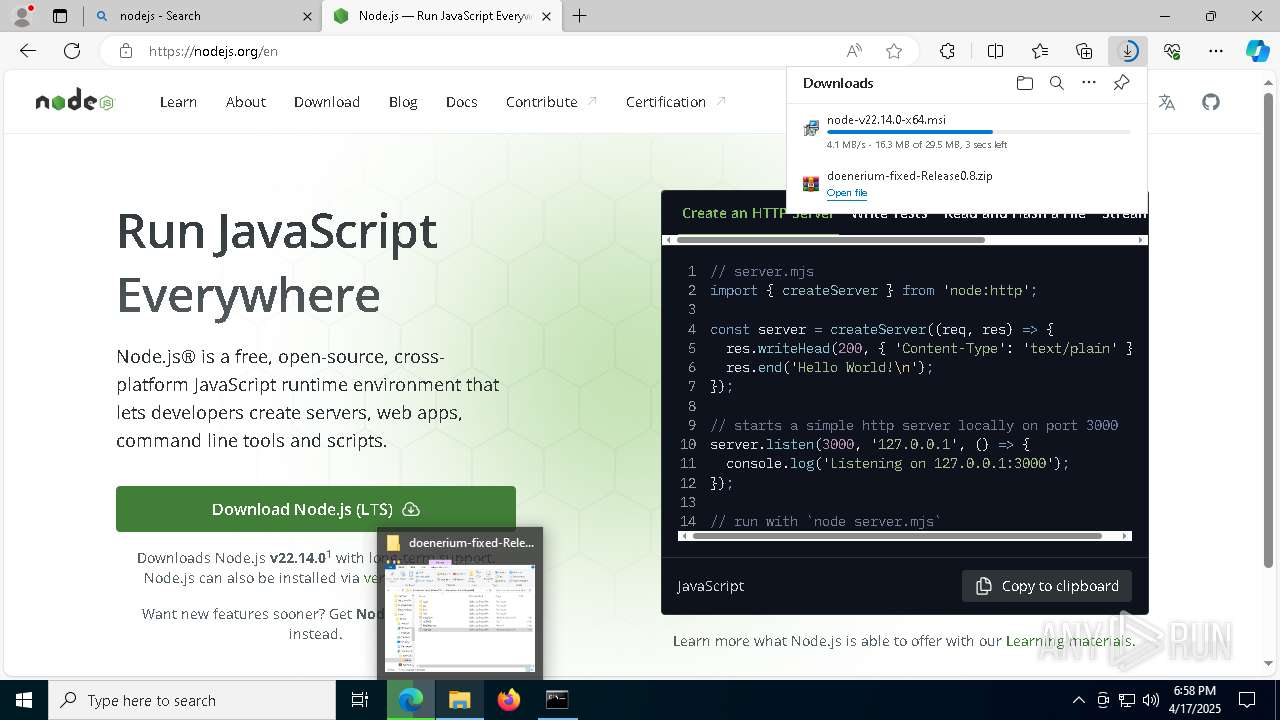Open the Extensions puzzle icon
This screenshot has height=720, width=1280.
pyautogui.click(x=947, y=51)
